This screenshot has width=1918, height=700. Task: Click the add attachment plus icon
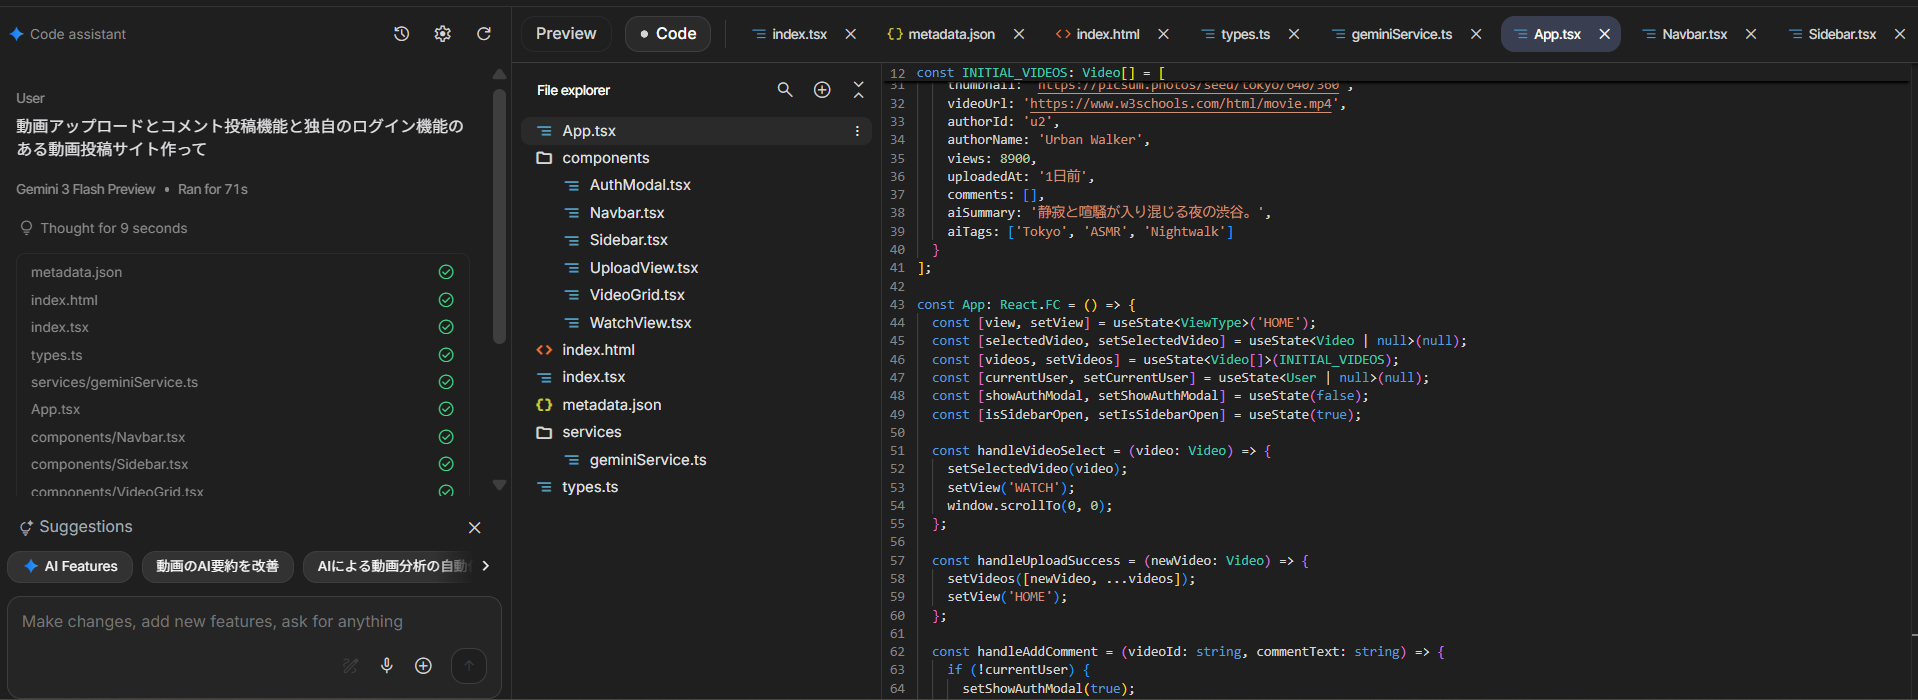tap(423, 666)
